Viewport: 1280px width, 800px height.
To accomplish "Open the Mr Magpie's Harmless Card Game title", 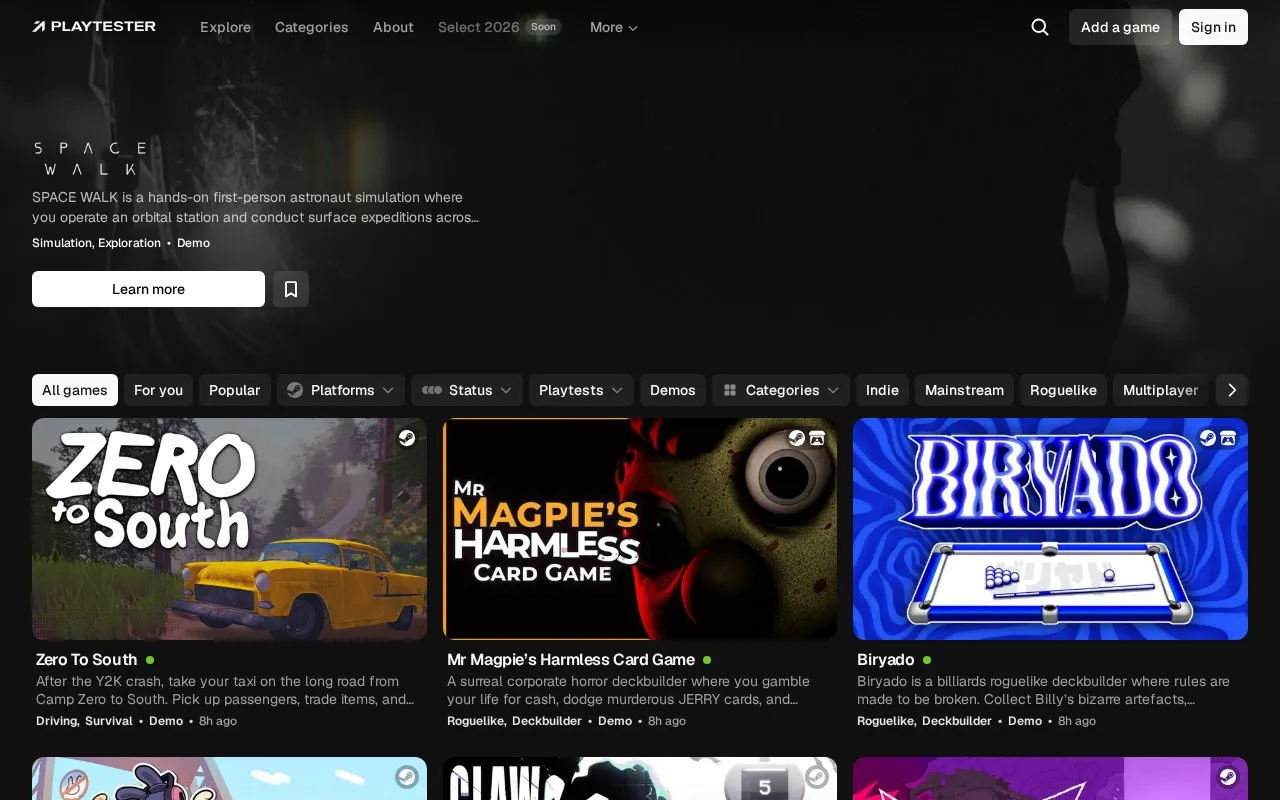I will (571, 660).
